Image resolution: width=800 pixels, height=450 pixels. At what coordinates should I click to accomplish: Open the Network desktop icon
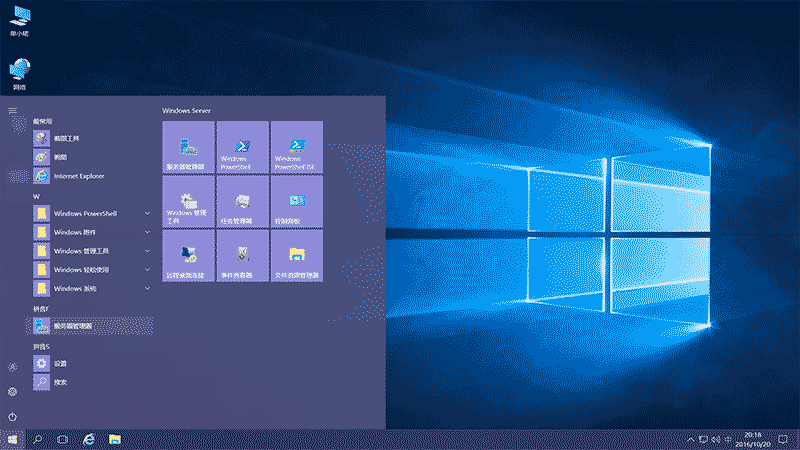click(x=19, y=74)
